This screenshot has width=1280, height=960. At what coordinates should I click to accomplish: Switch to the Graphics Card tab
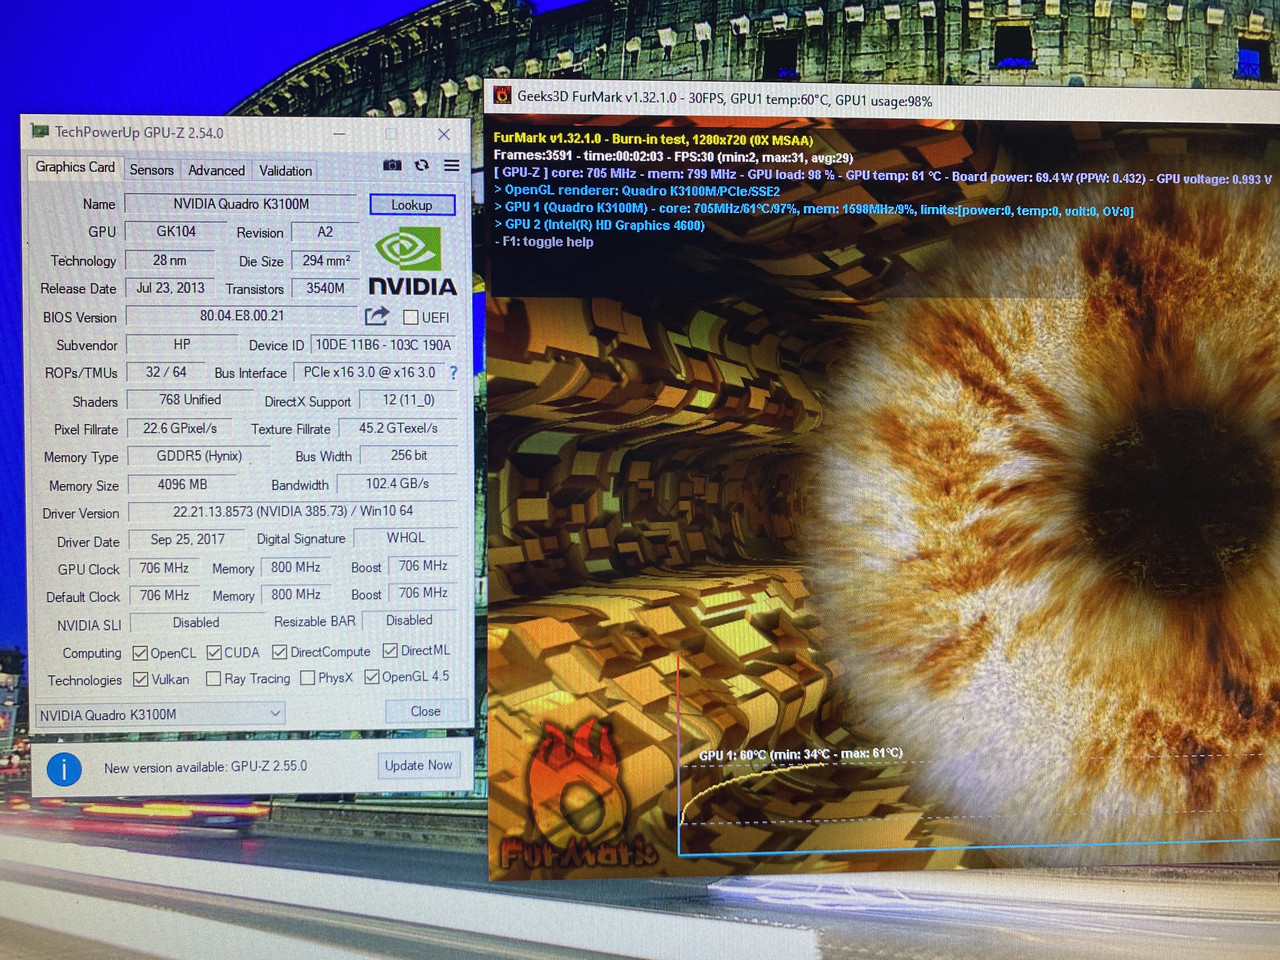pos(74,167)
